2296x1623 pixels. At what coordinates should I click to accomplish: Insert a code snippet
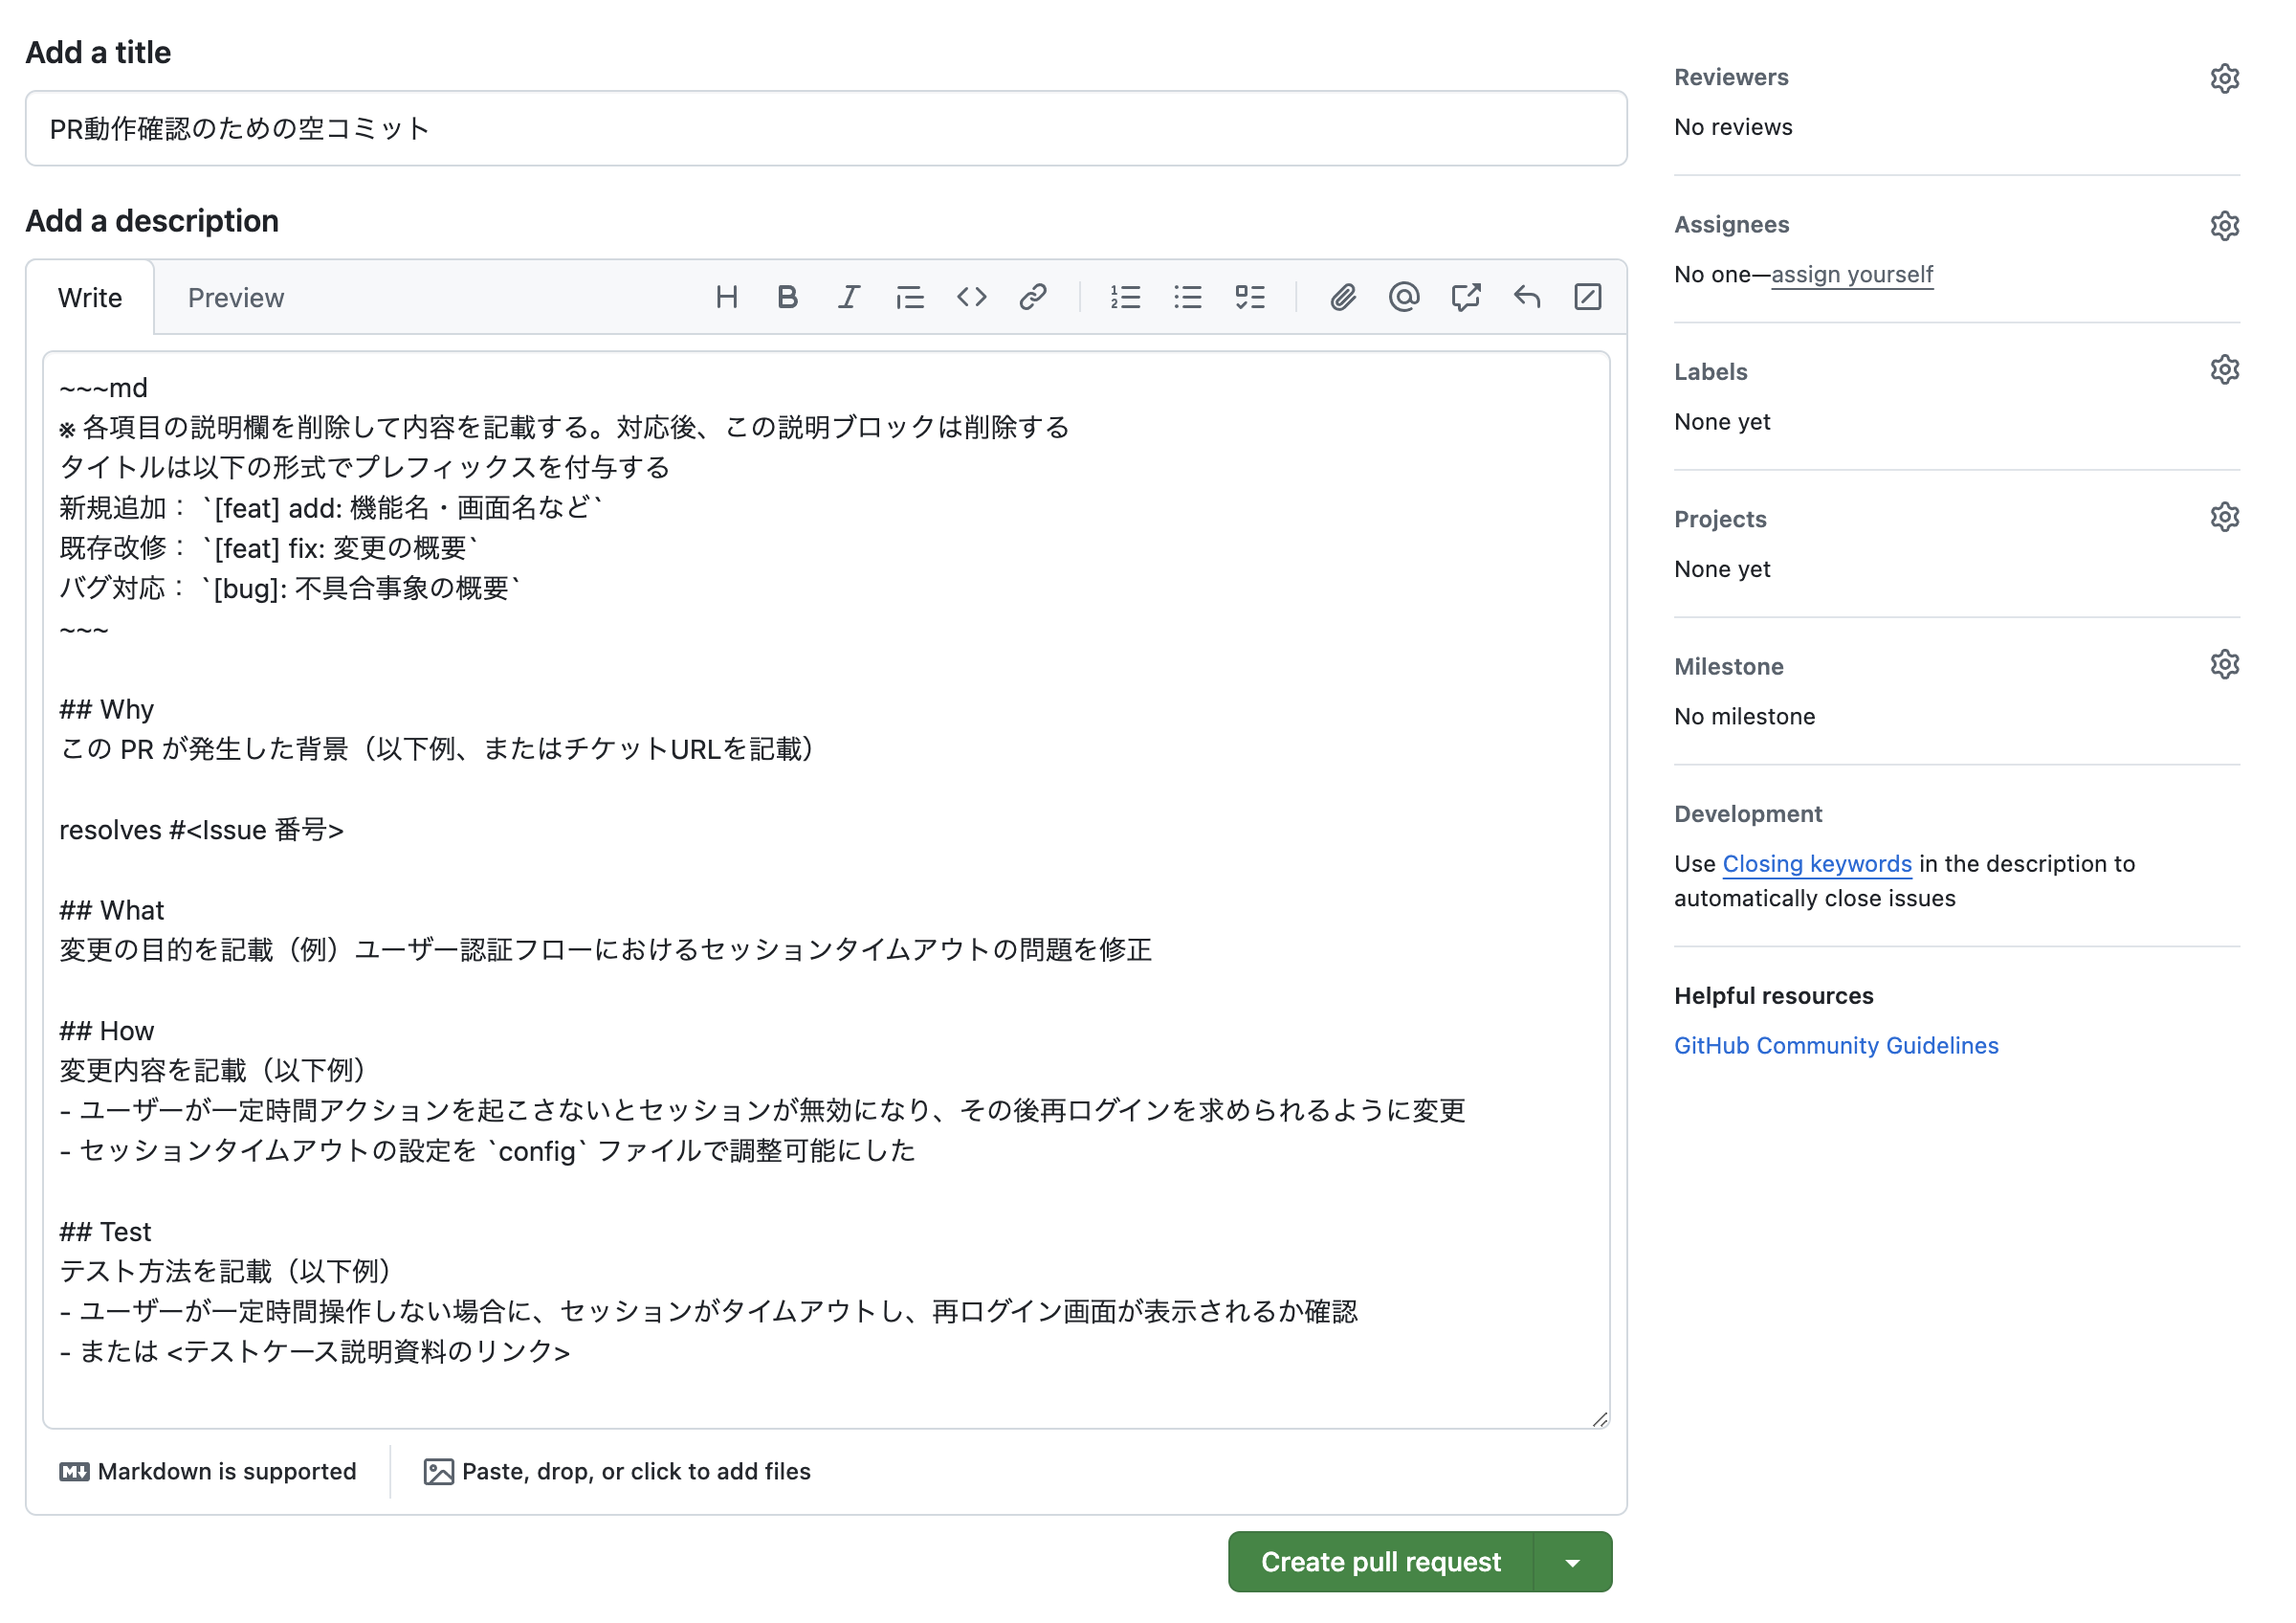970,296
